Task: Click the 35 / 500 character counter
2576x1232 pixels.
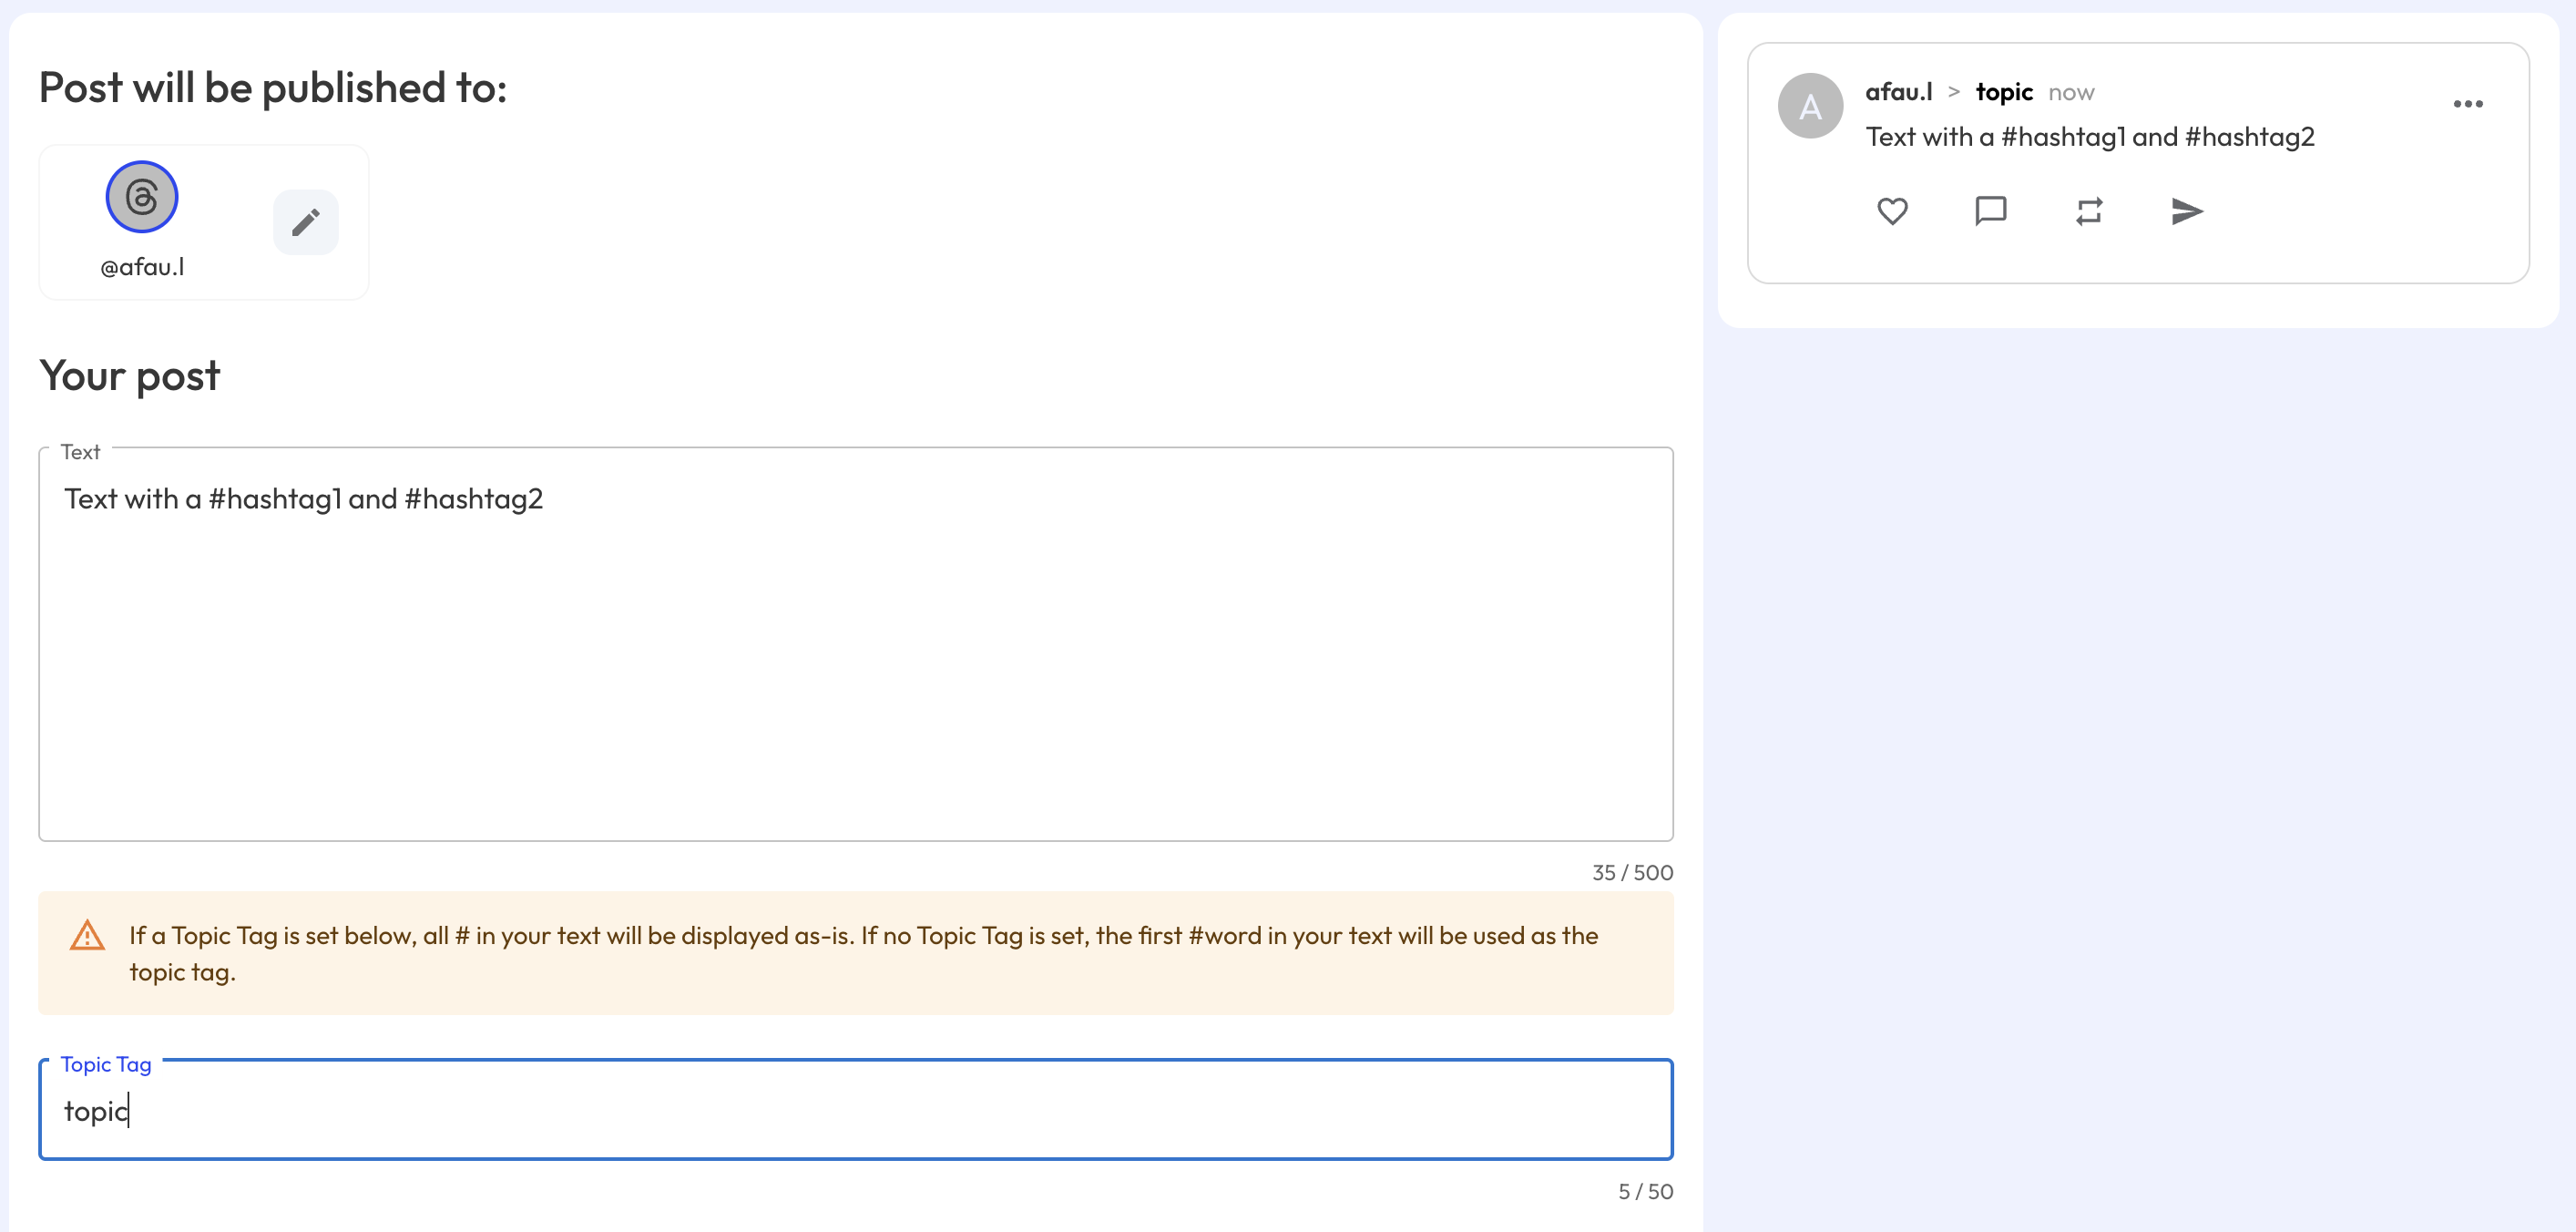Action: [x=1632, y=872]
